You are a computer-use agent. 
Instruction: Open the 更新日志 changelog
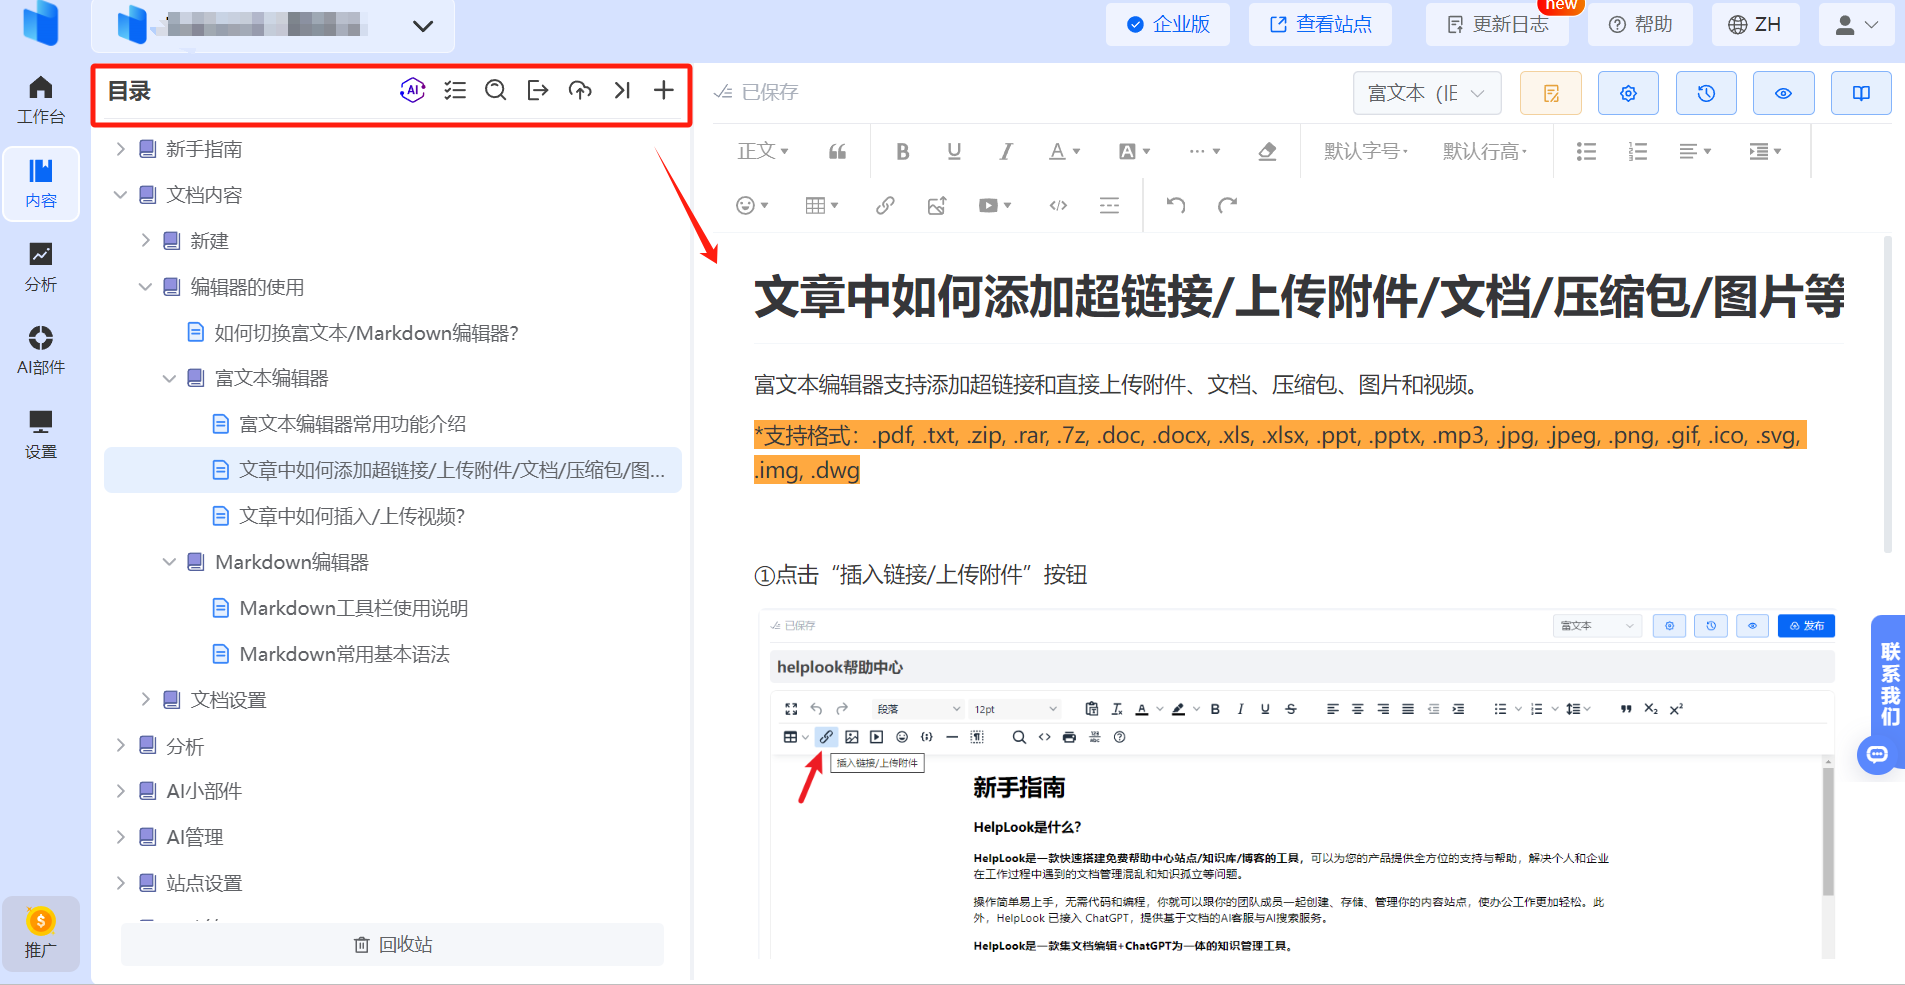click(1497, 24)
